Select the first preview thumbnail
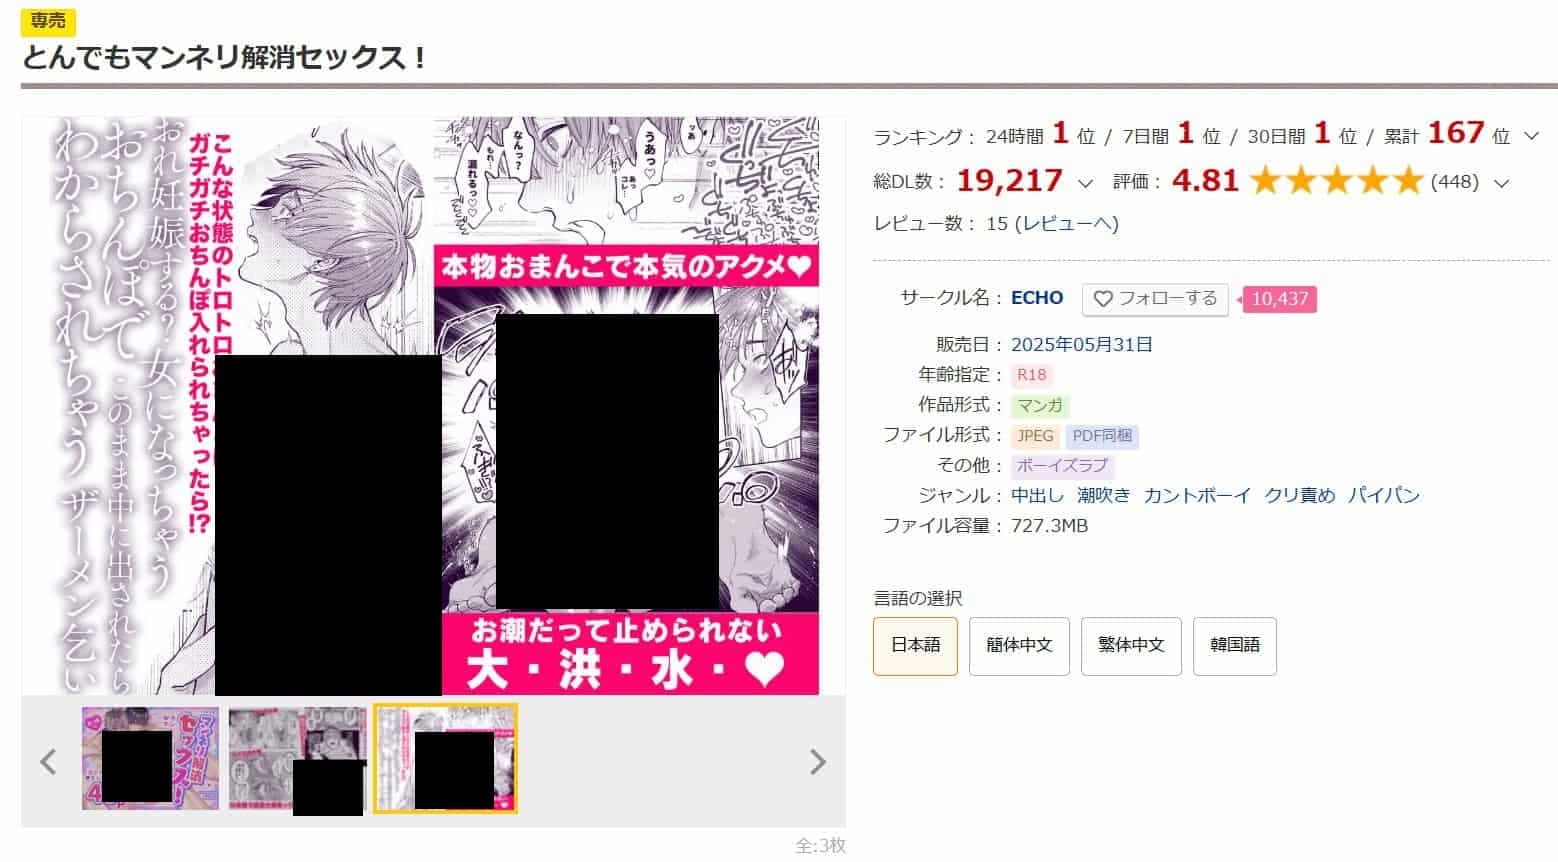1558x862 pixels. (x=150, y=758)
